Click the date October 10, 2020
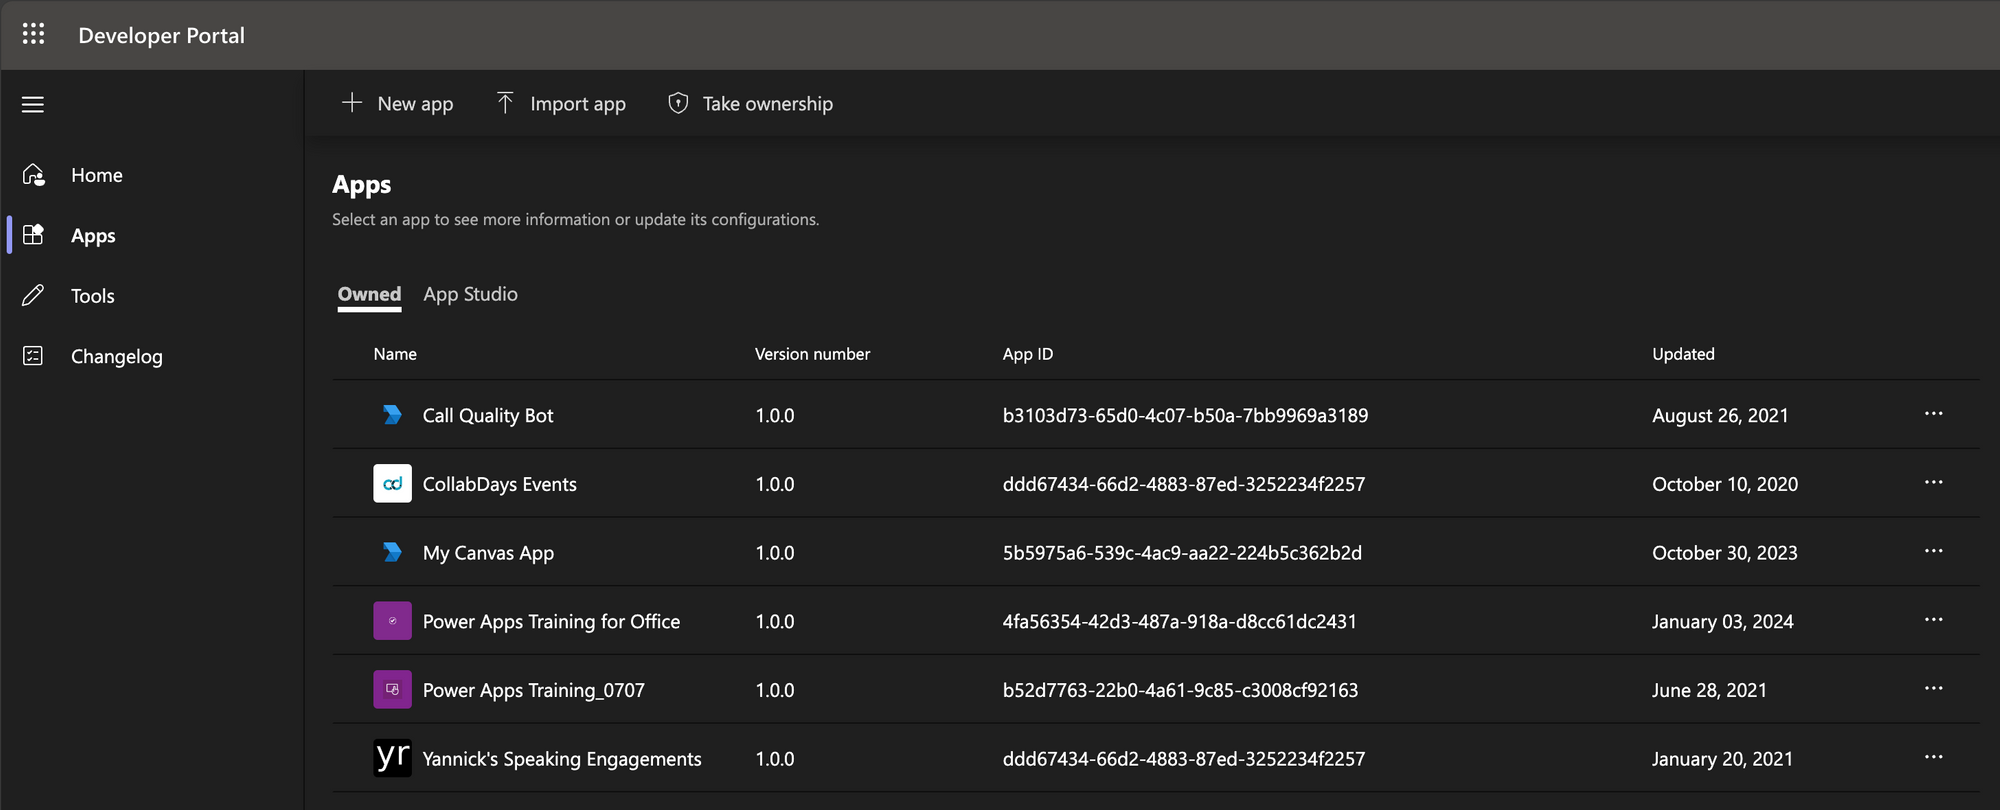 coord(1725,484)
